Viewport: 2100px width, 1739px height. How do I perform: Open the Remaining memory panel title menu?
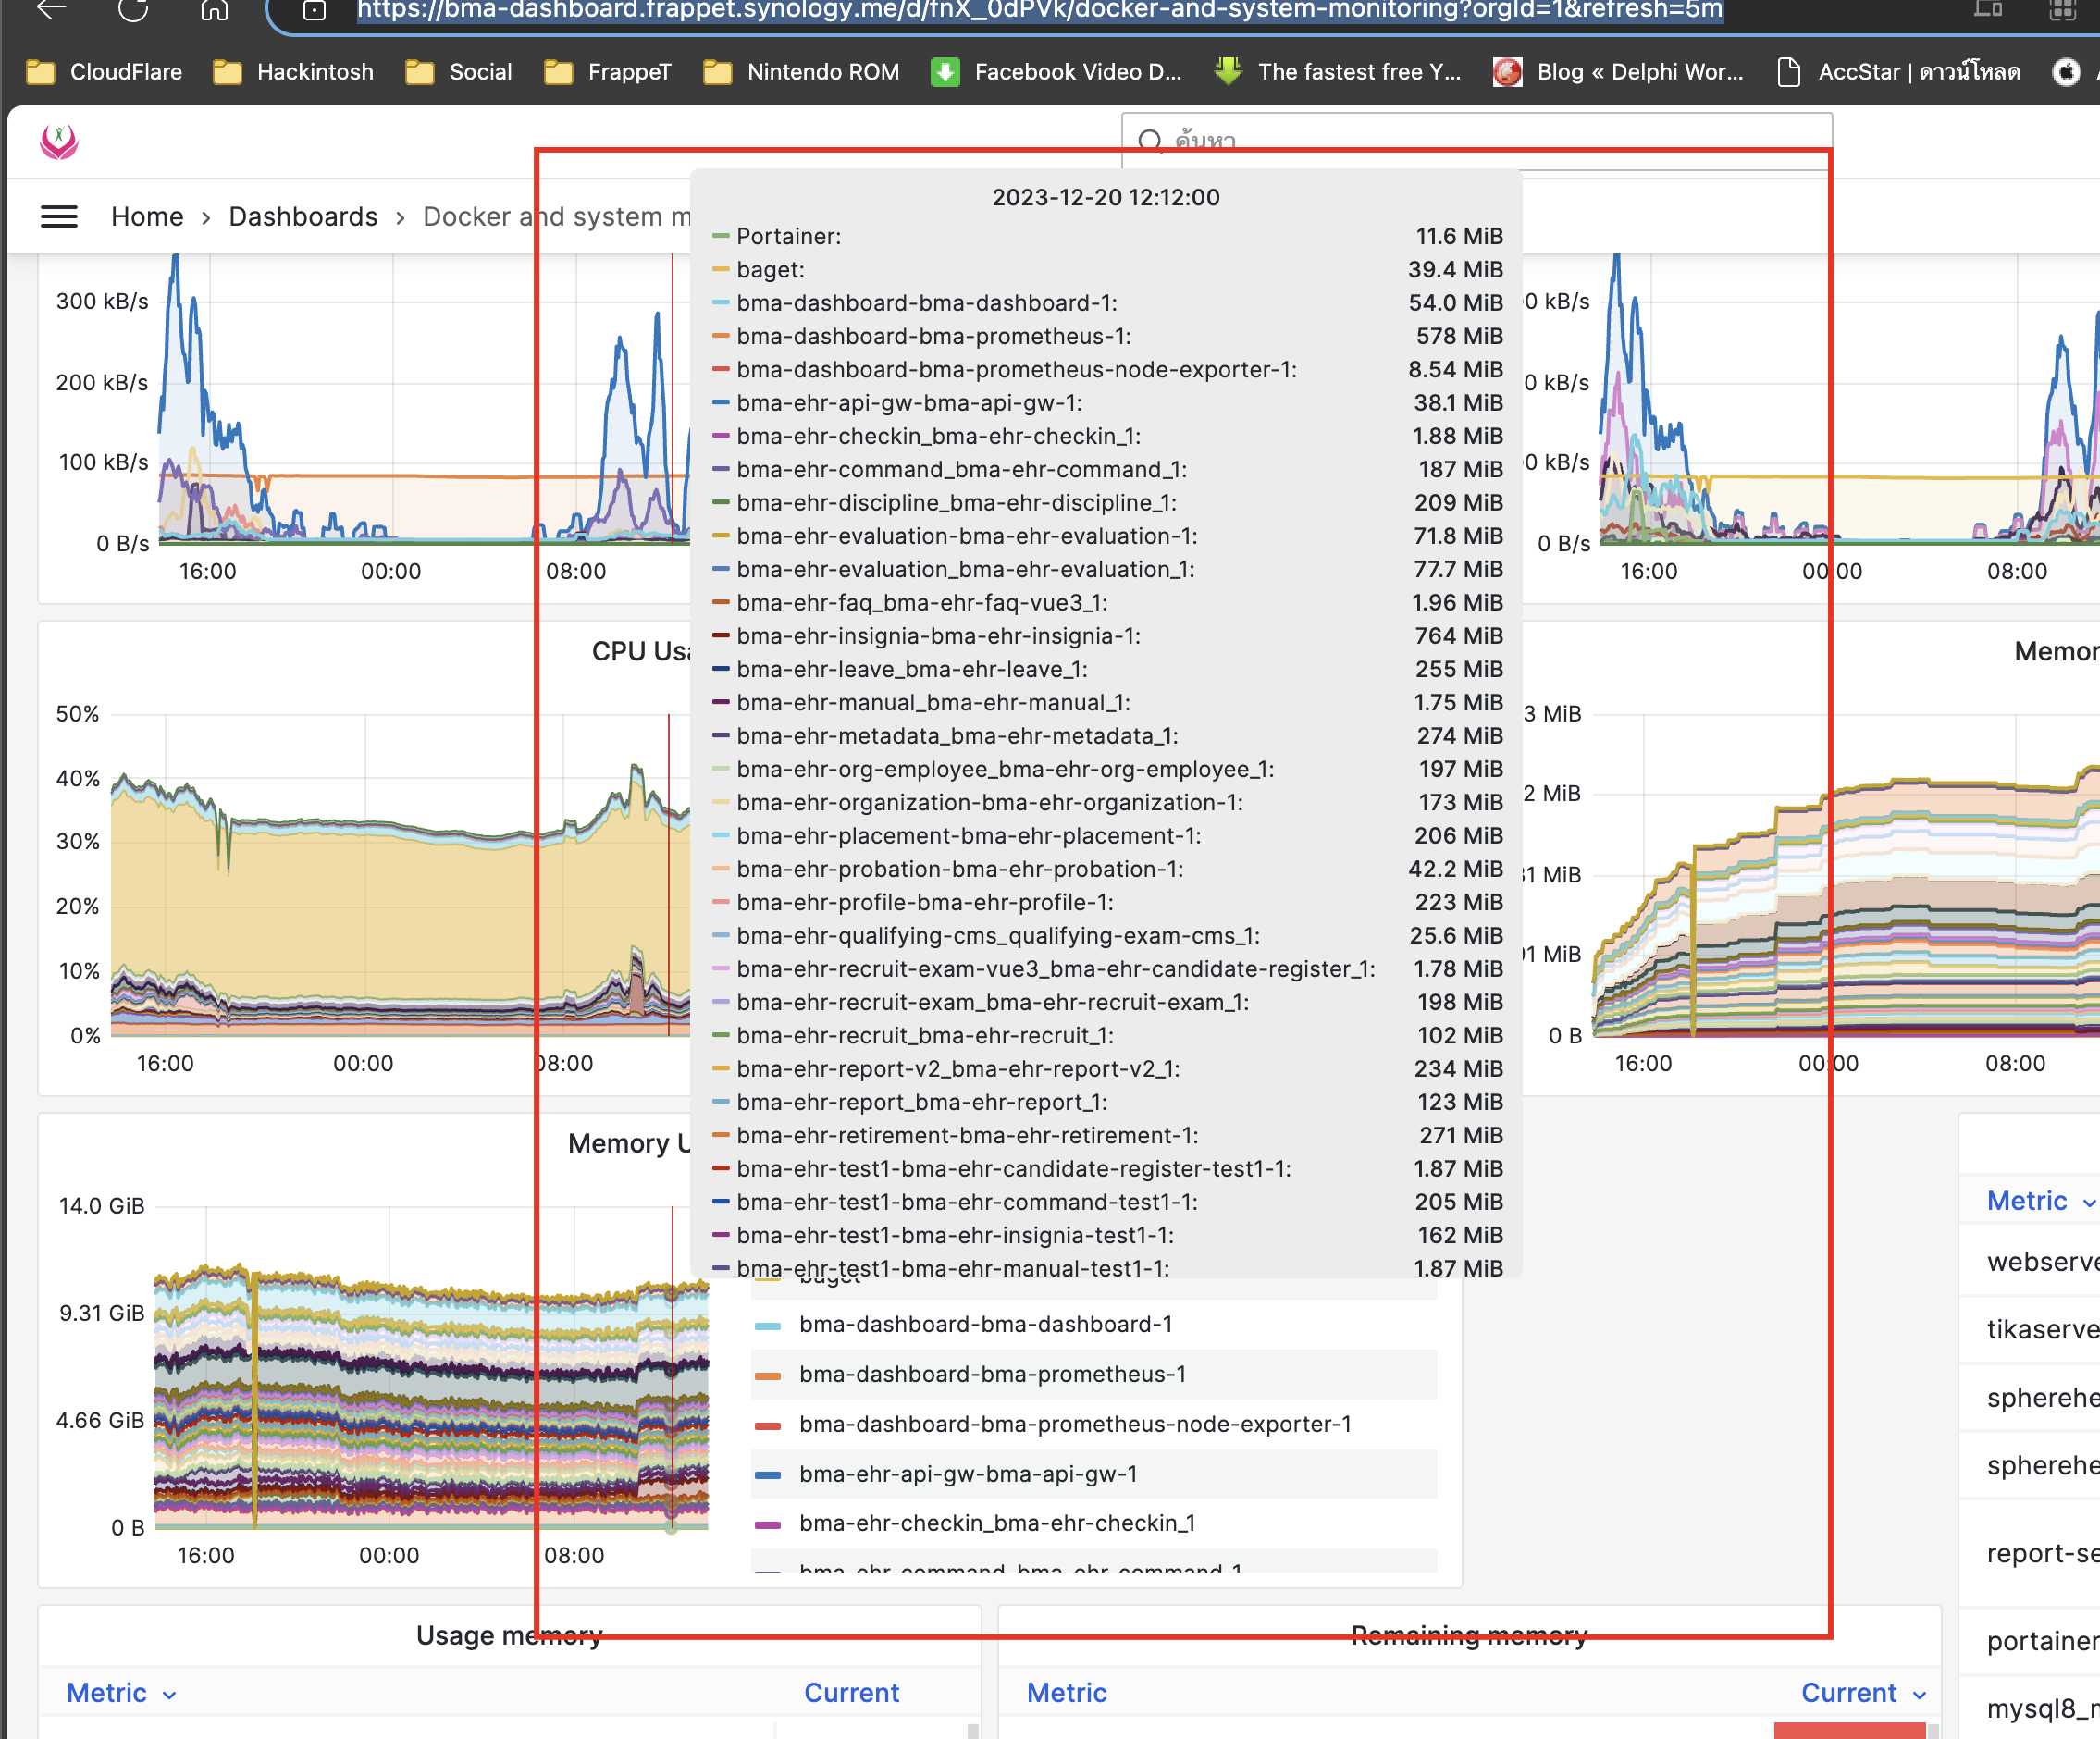tap(1469, 1635)
